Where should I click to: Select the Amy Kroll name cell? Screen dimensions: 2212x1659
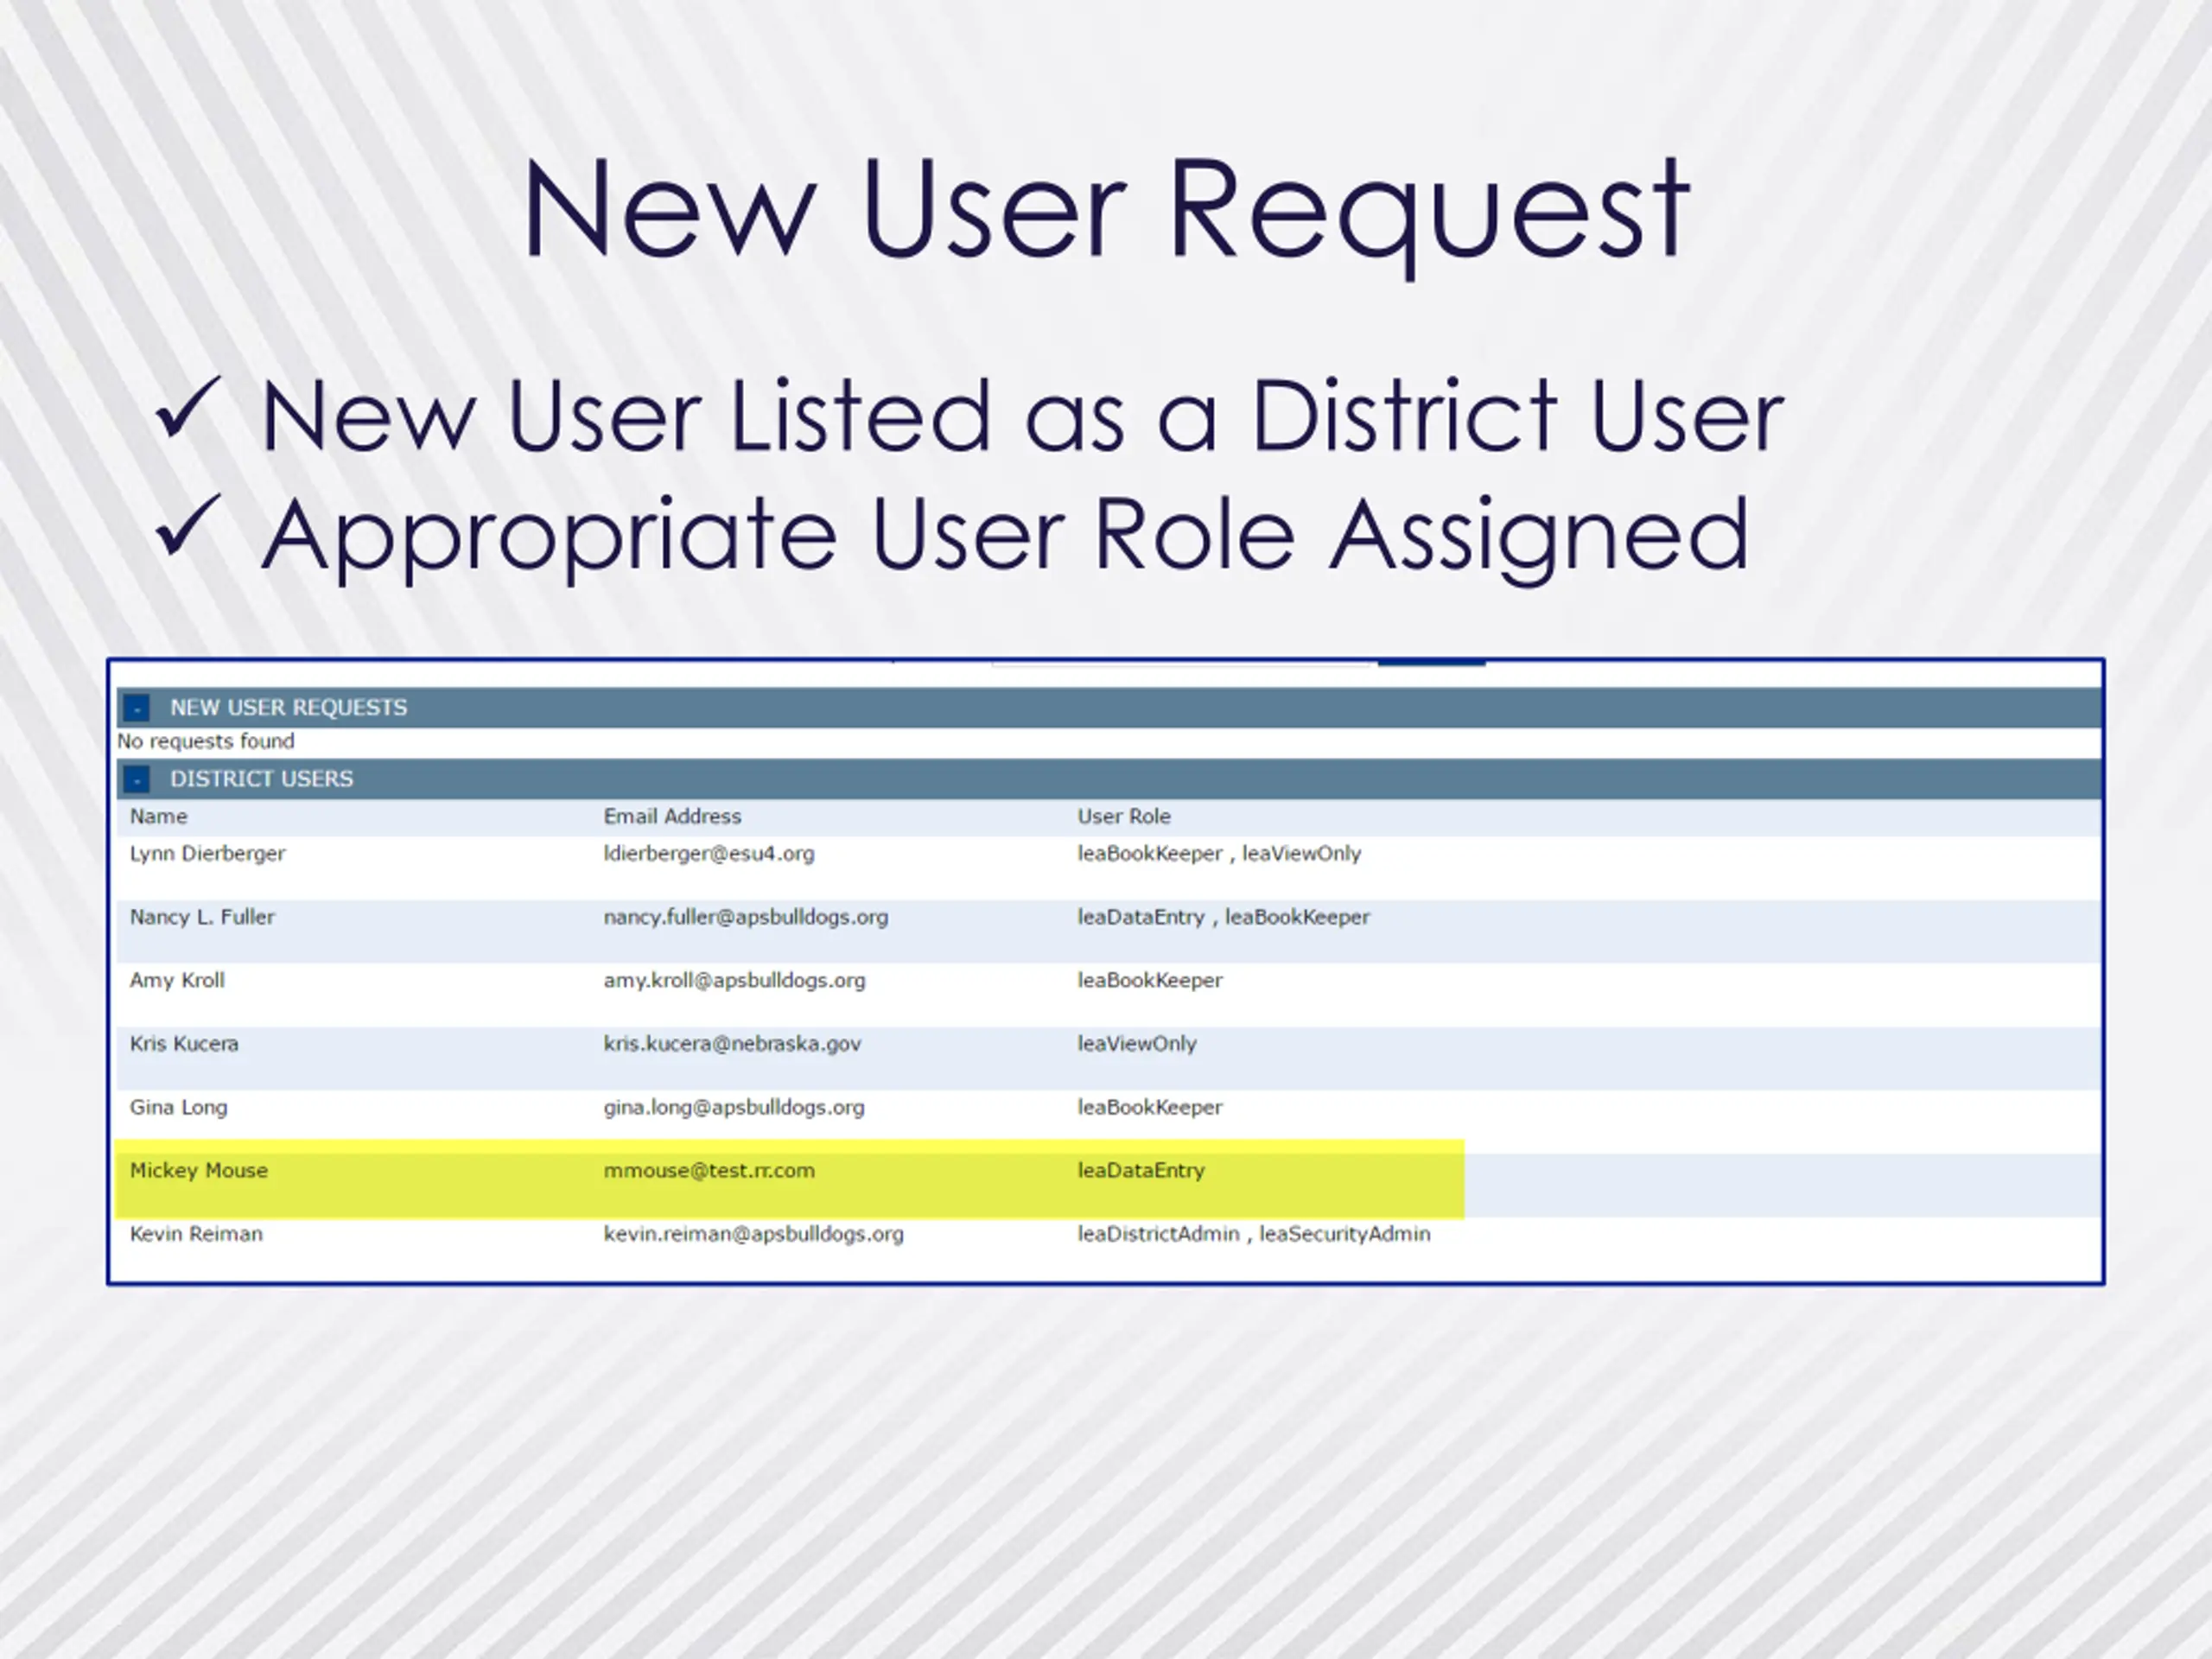(177, 980)
